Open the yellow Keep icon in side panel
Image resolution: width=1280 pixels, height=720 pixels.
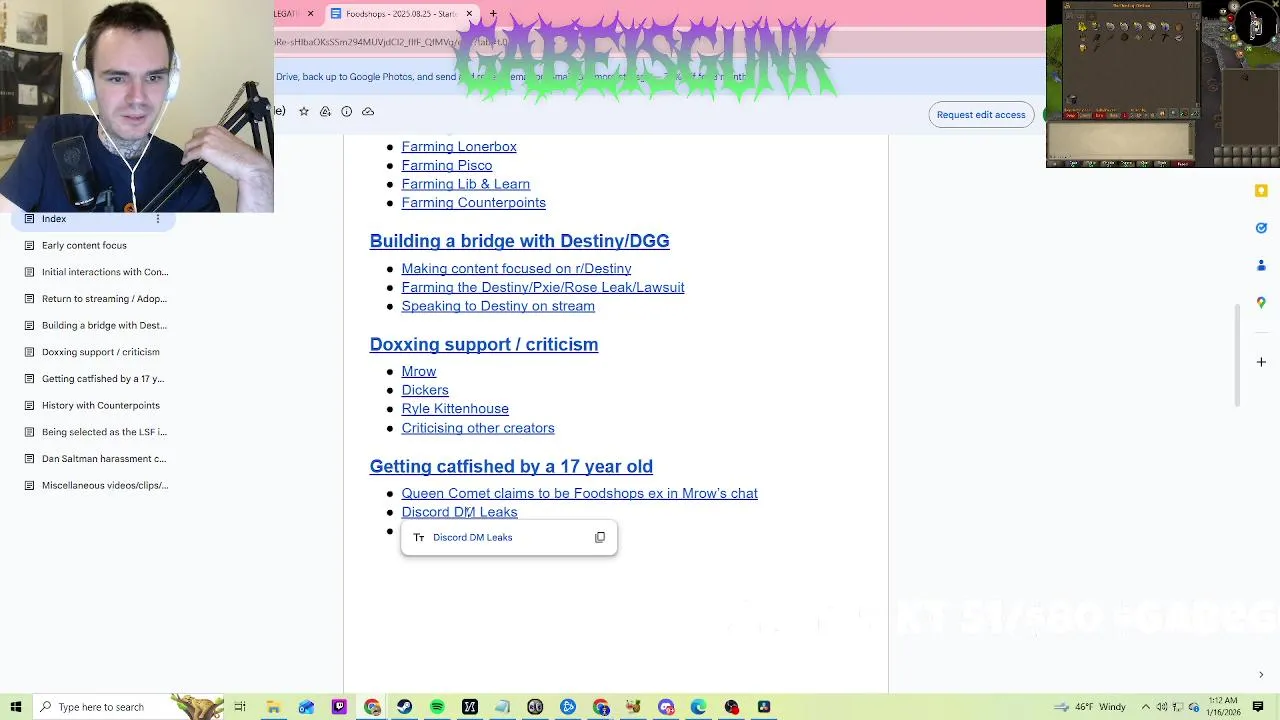[x=1261, y=190]
